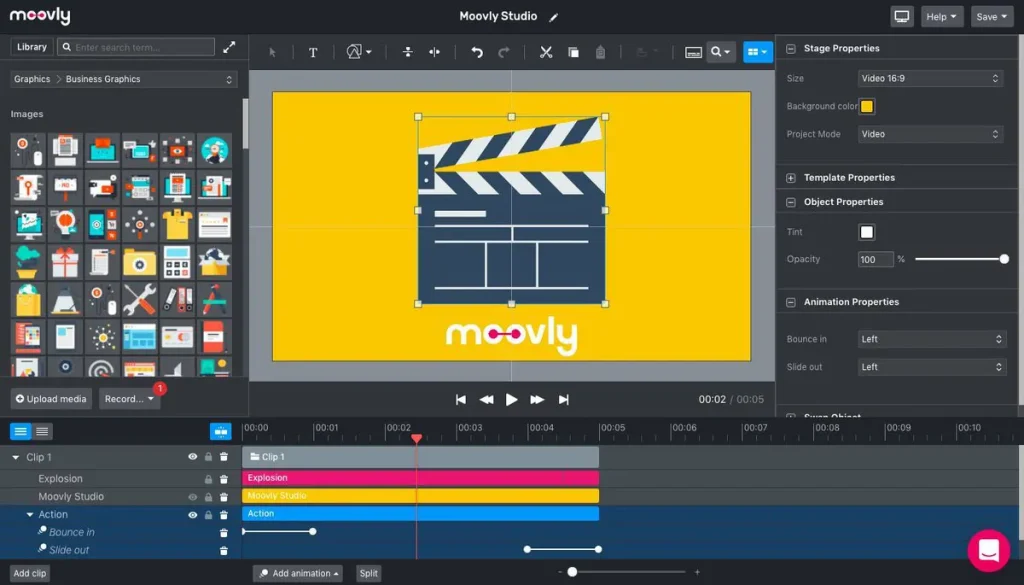Screen dimensions: 1024x585
Task: Play the video
Action: click(511, 400)
